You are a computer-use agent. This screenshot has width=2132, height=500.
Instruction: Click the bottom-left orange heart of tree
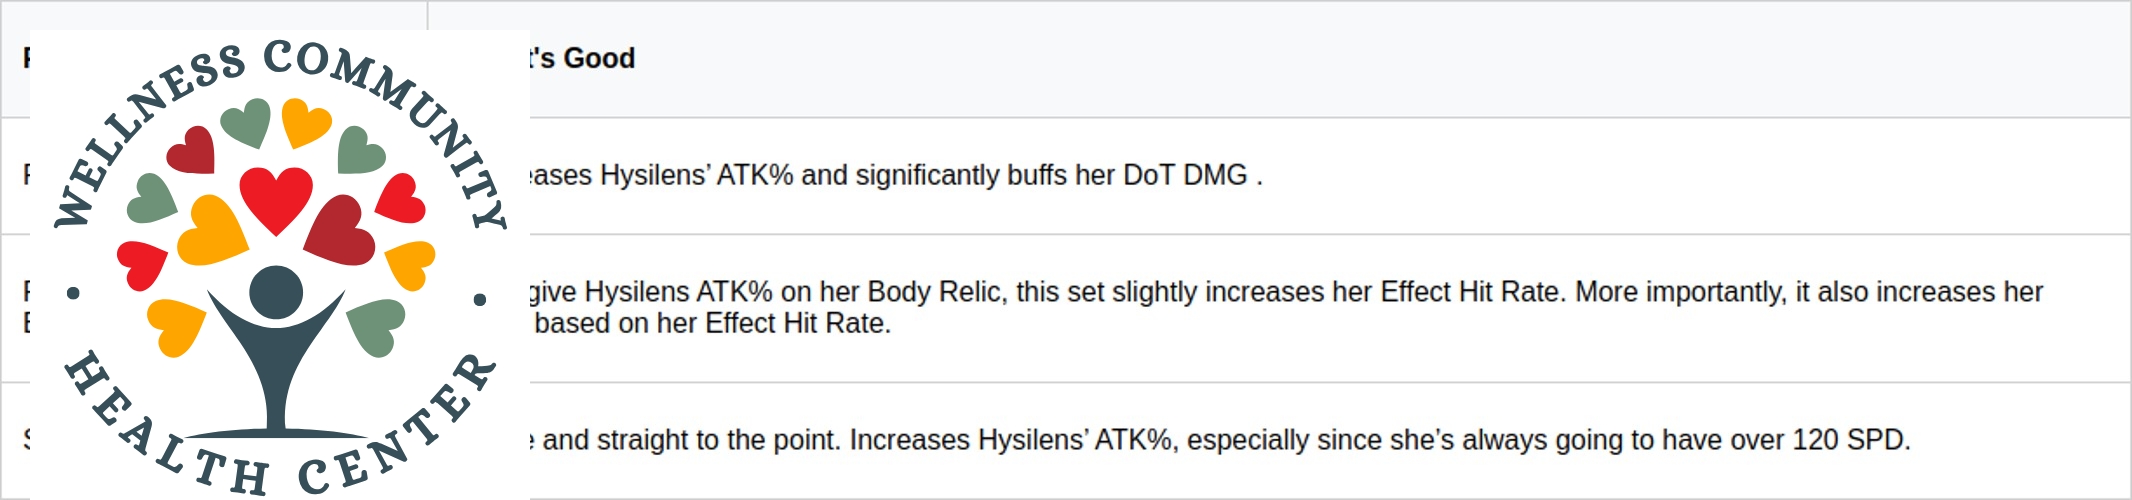click(x=177, y=325)
